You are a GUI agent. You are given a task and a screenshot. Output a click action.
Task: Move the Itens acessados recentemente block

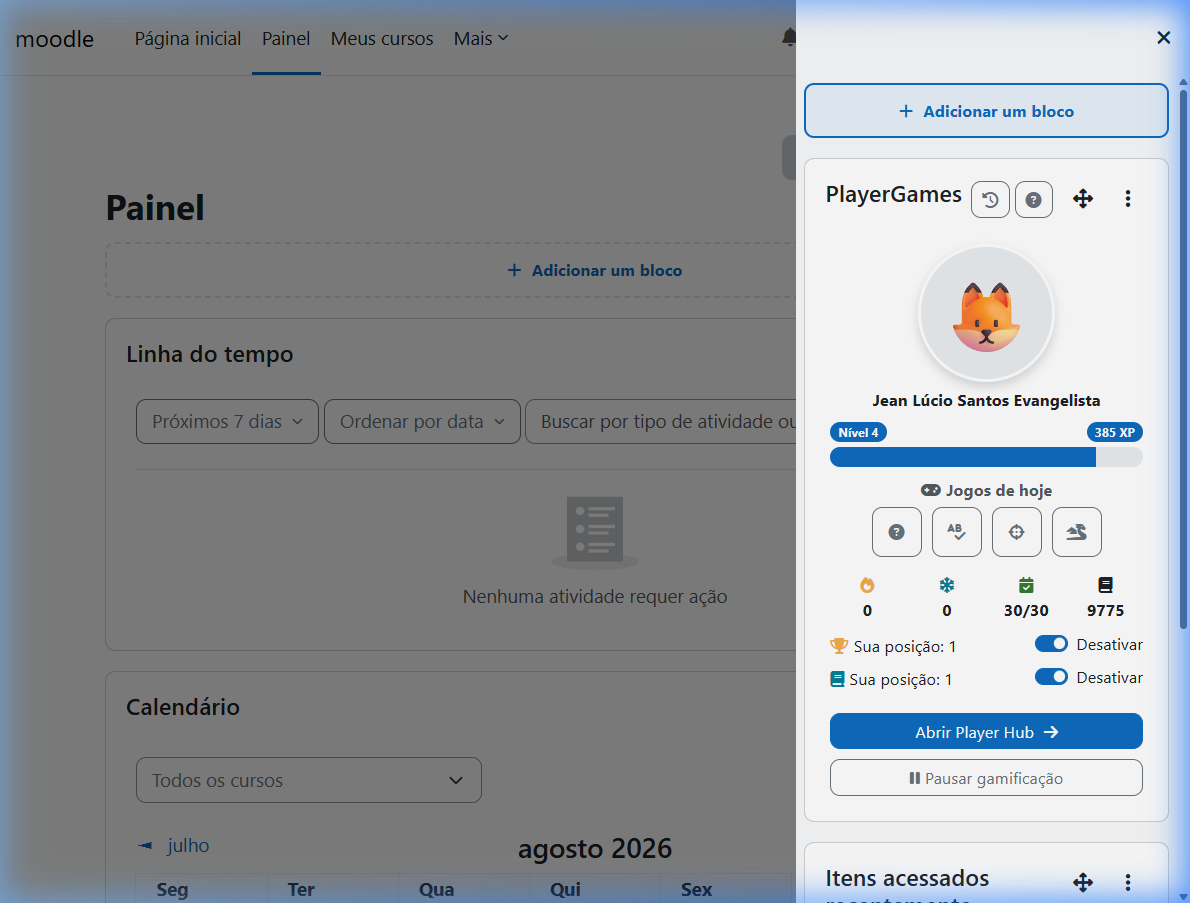point(1083,882)
